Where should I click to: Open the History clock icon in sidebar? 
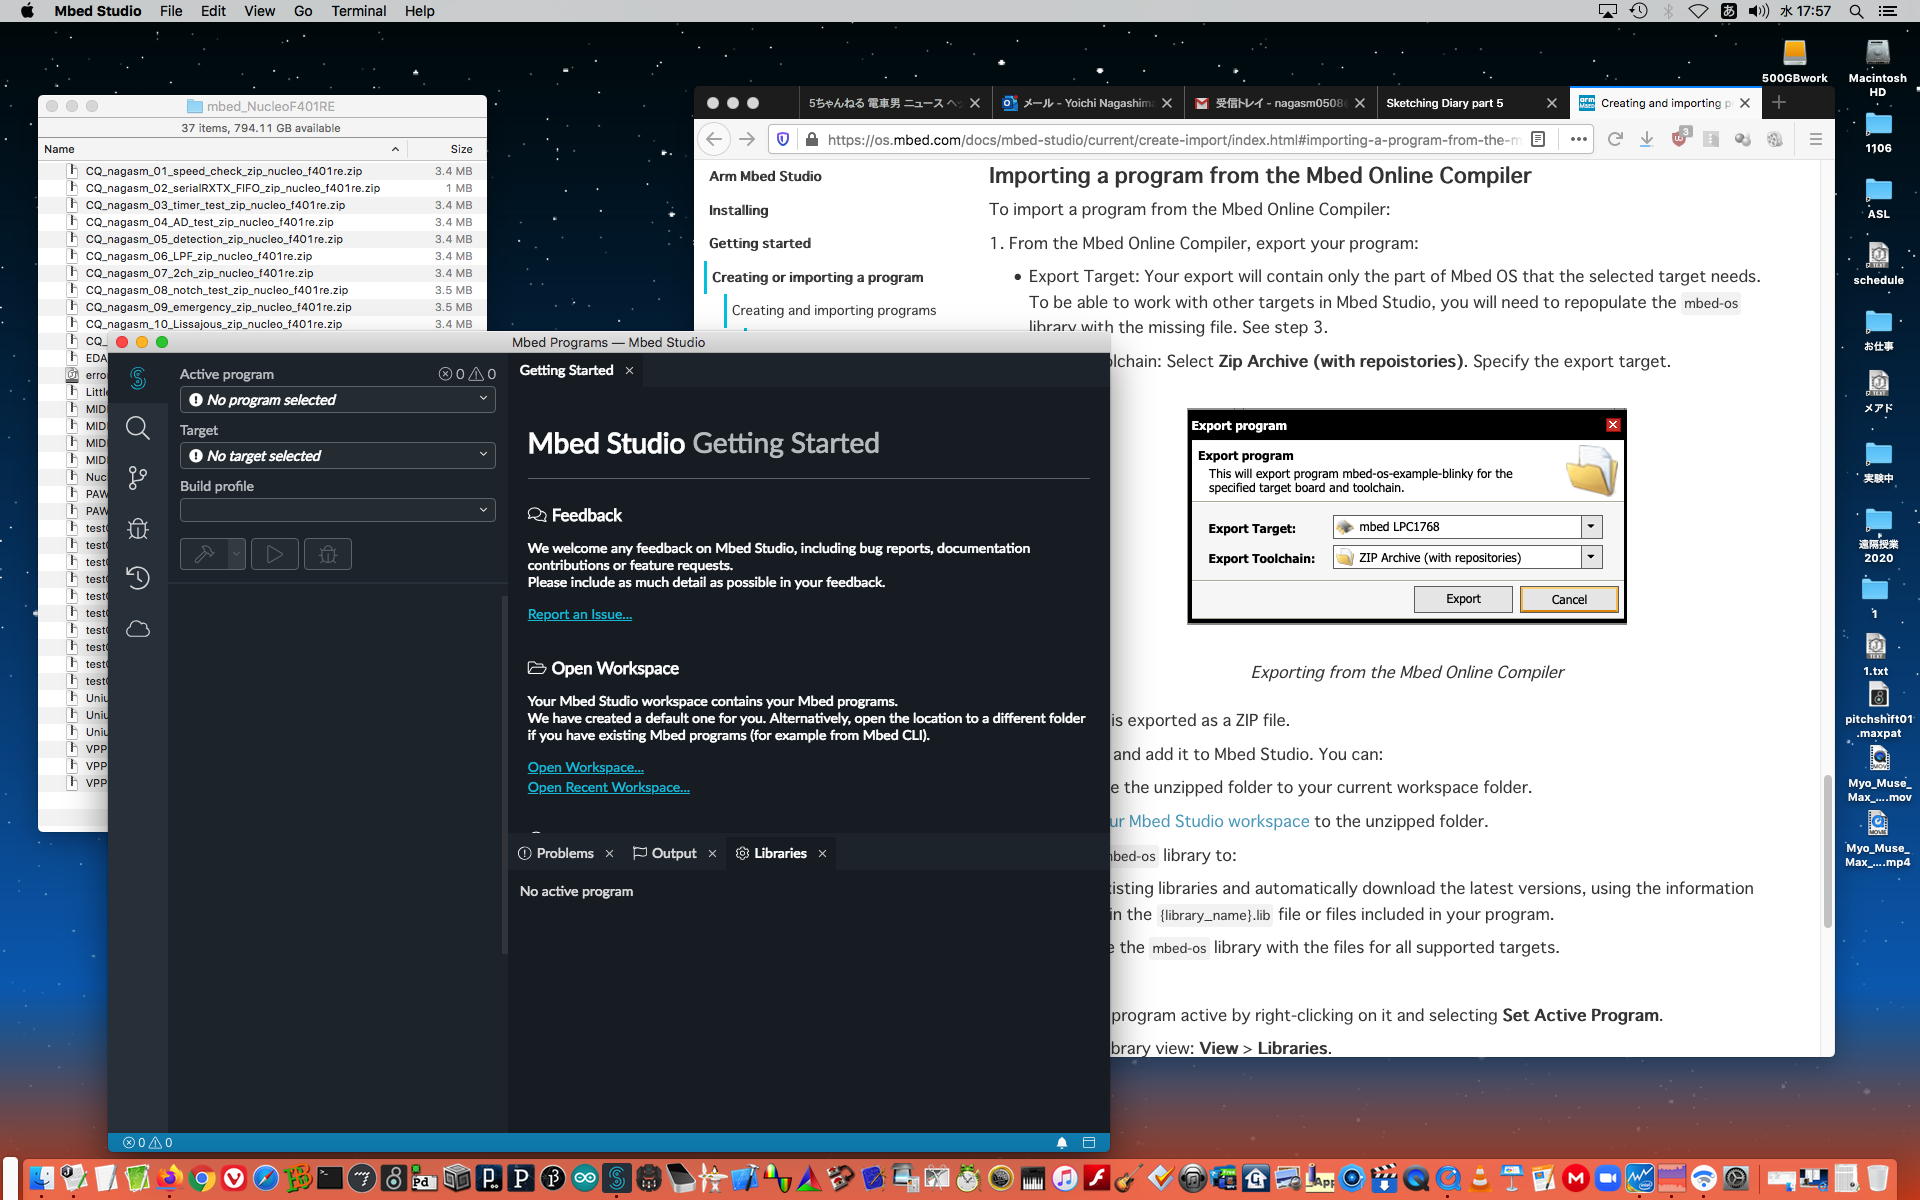click(138, 578)
